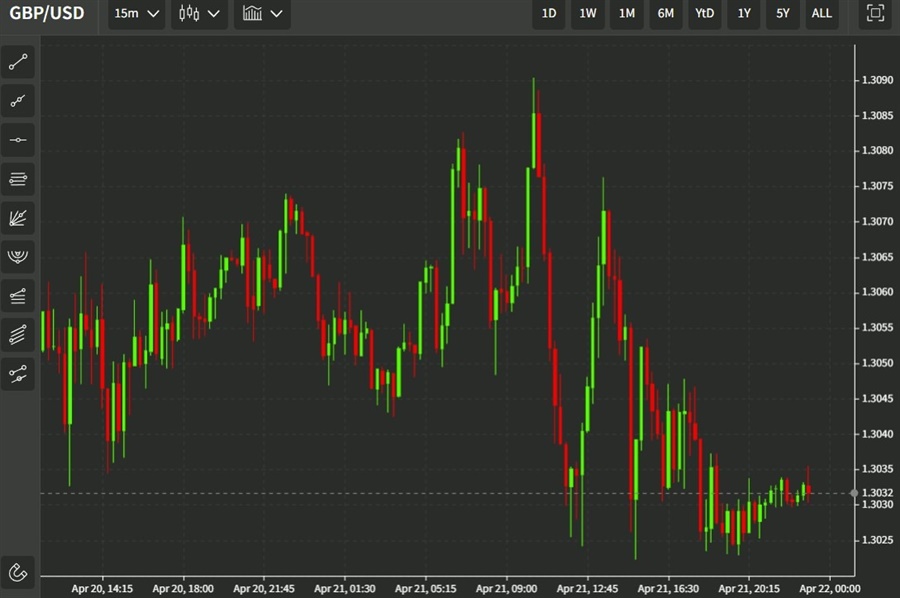
Task: Set chart range to 1Y
Action: point(744,13)
